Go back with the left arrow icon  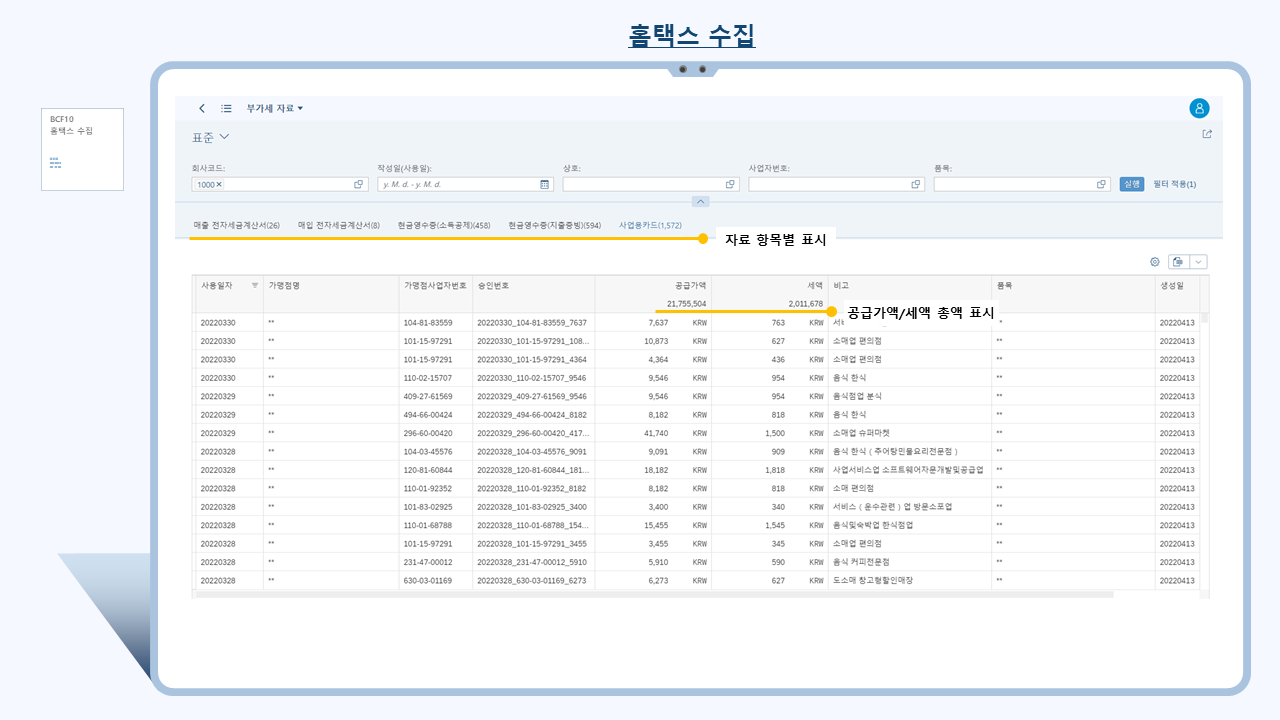click(202, 108)
